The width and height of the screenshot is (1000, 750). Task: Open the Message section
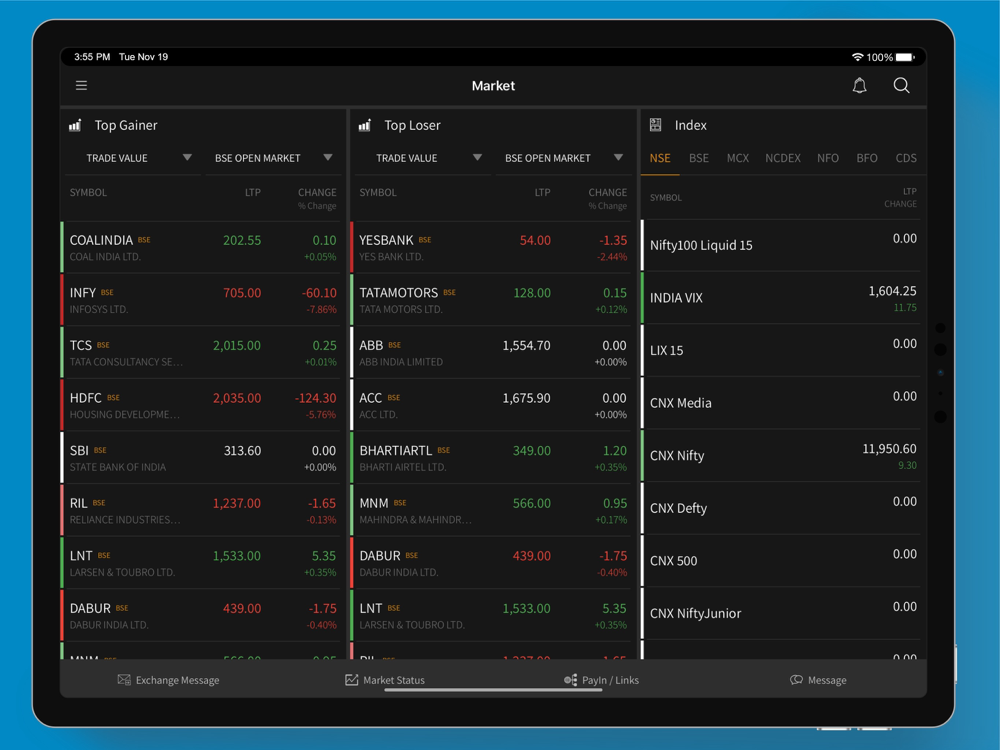tap(818, 680)
